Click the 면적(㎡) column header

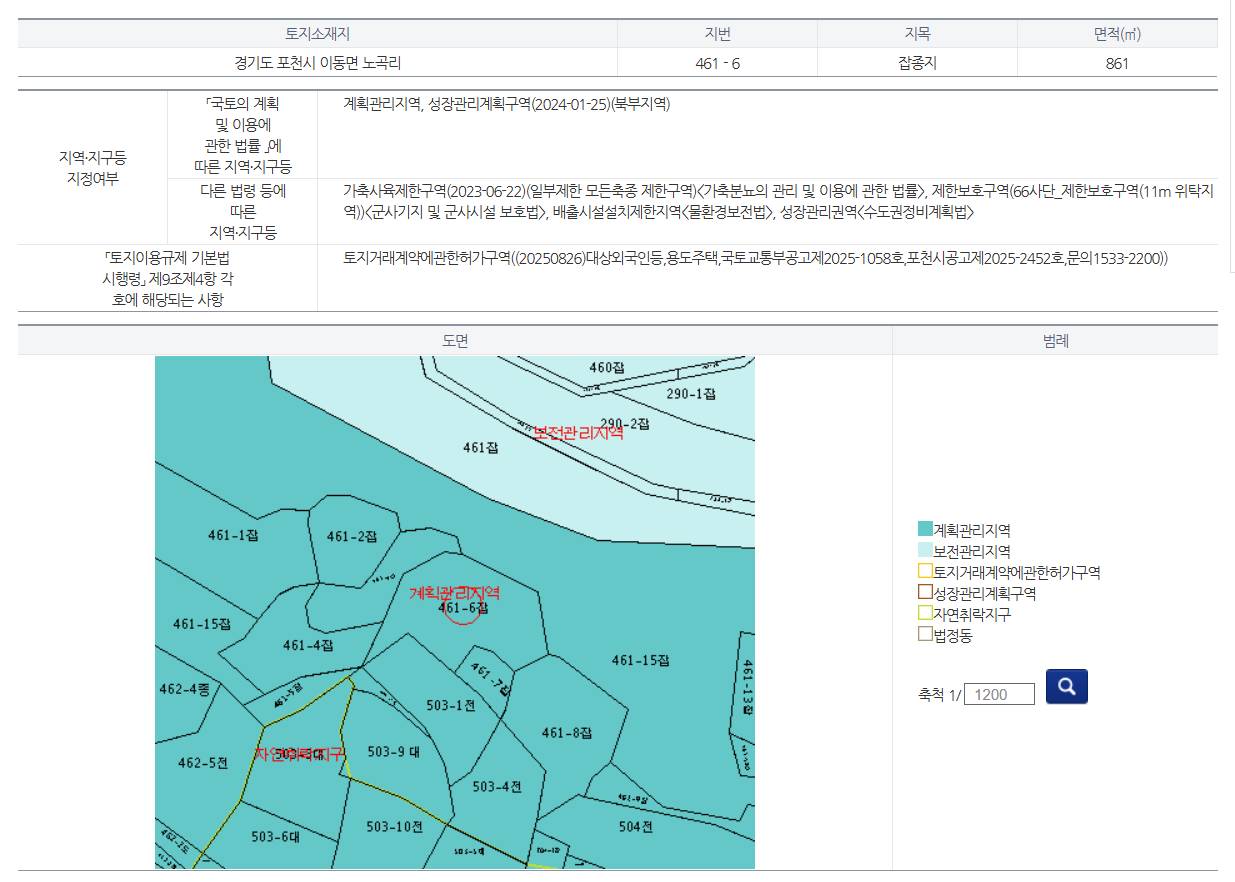(1117, 34)
